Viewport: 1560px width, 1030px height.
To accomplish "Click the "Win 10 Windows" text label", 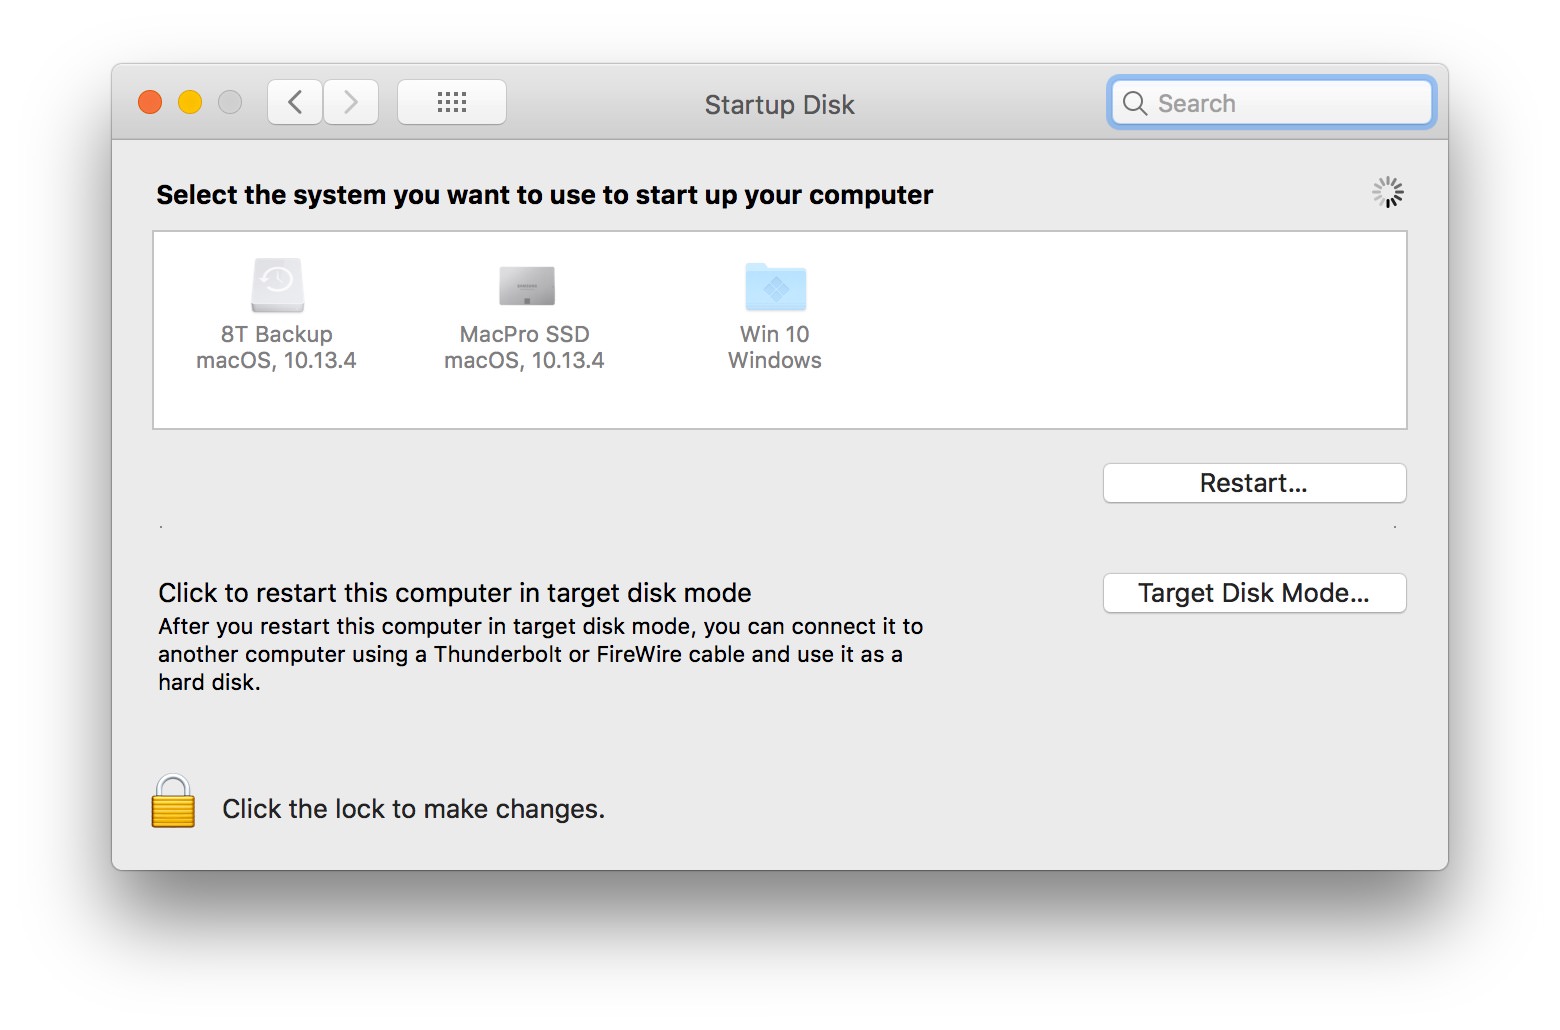I will pos(775,347).
